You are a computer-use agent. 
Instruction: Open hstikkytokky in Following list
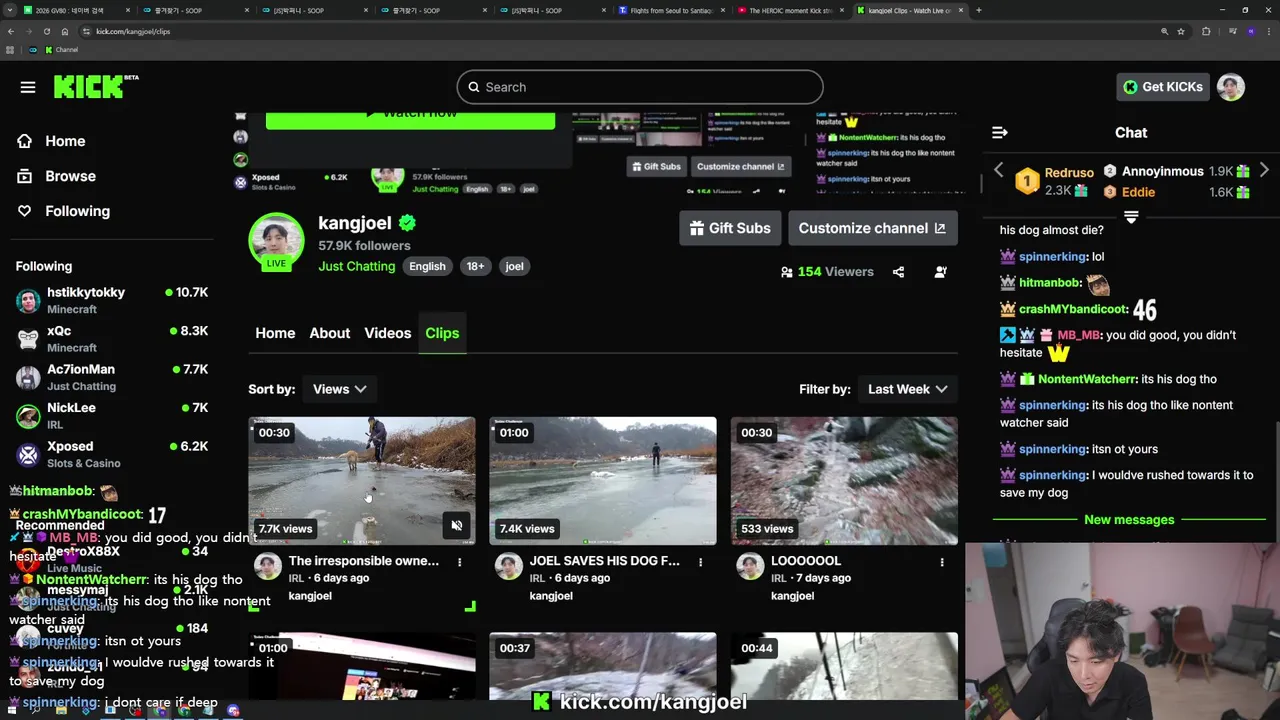click(x=112, y=300)
